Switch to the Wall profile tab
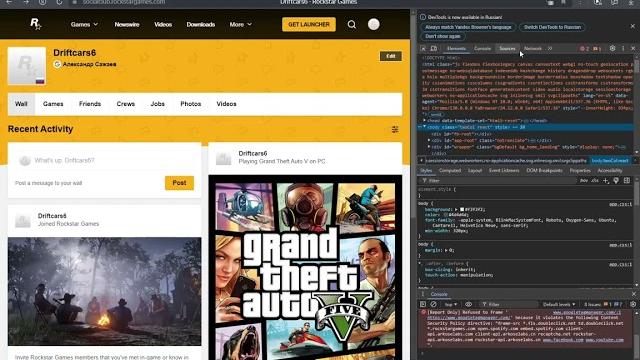 [x=21, y=104]
